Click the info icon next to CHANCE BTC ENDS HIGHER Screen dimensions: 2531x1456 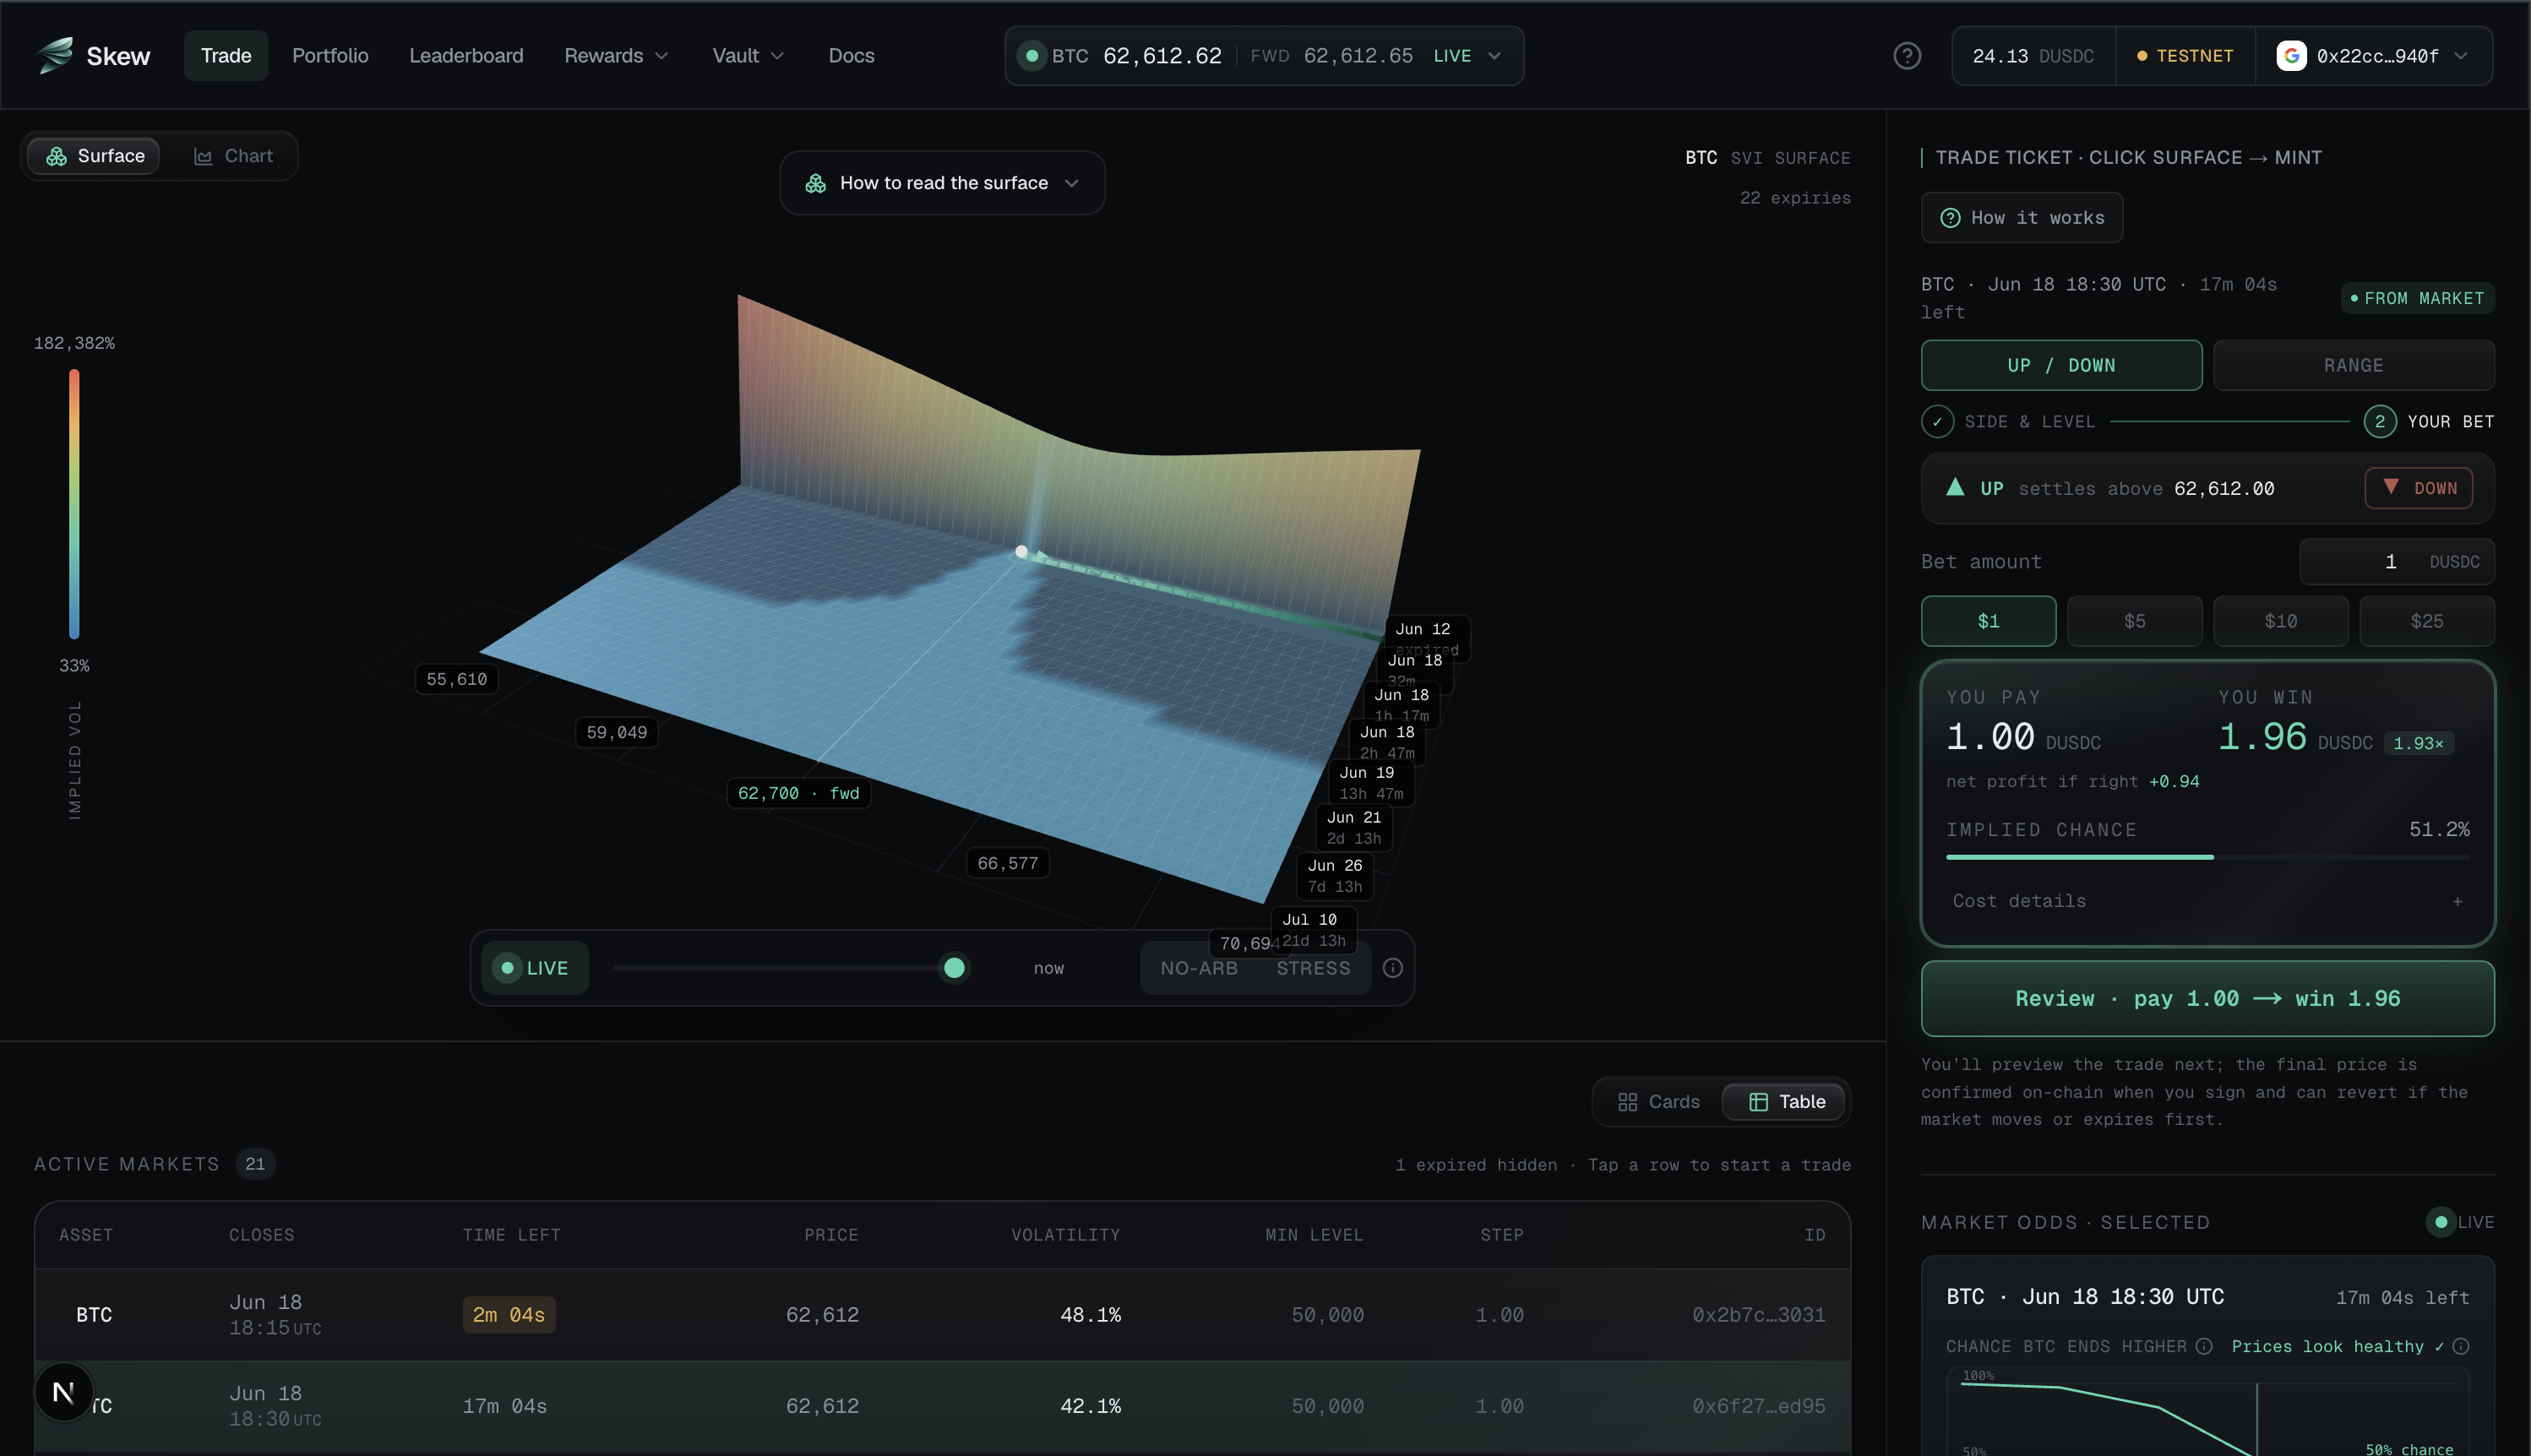point(2203,1346)
